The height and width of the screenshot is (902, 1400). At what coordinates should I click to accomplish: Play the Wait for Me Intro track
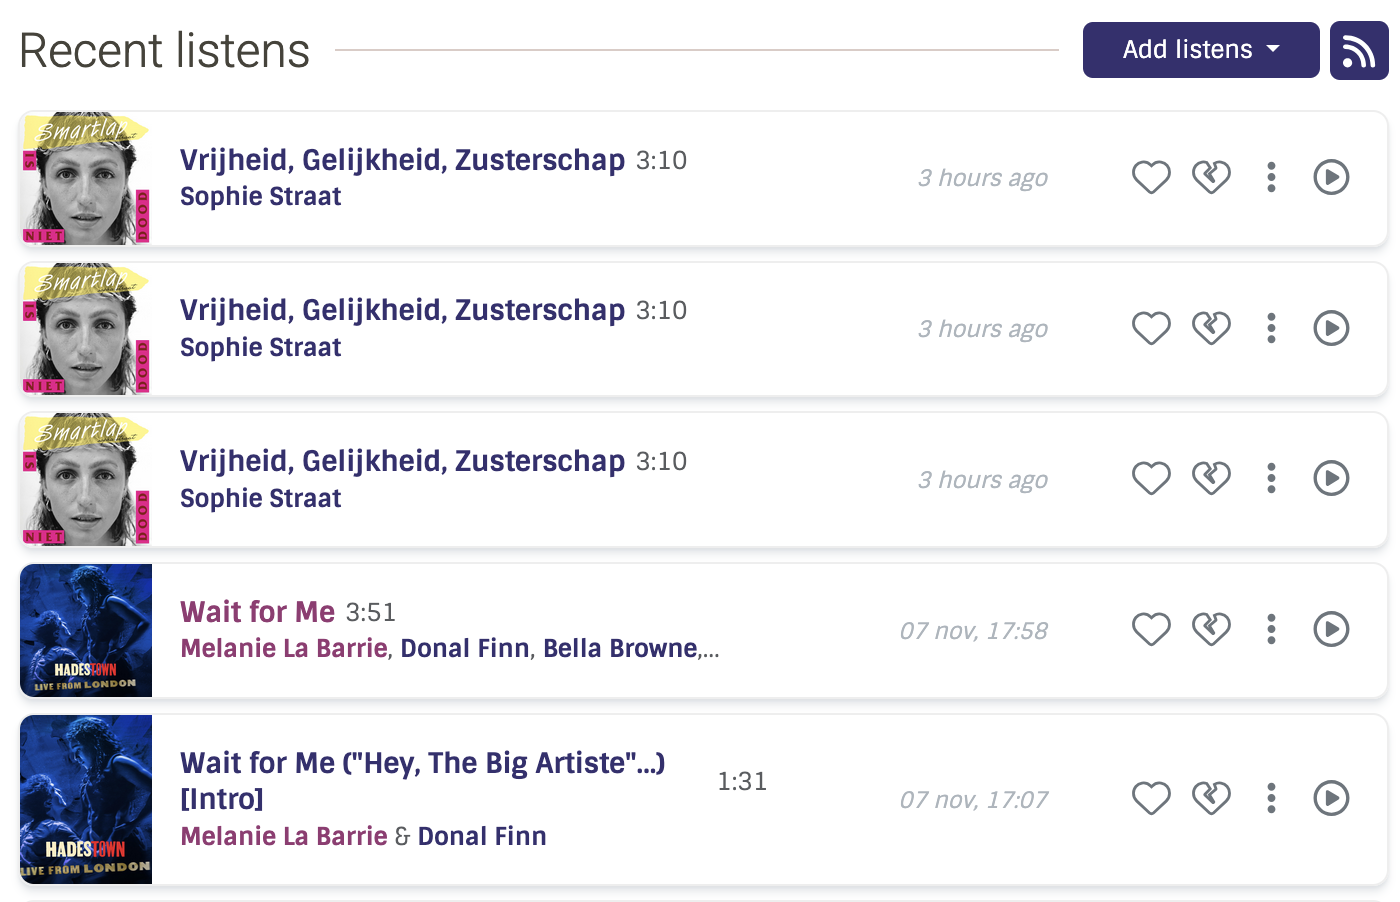(x=1331, y=798)
